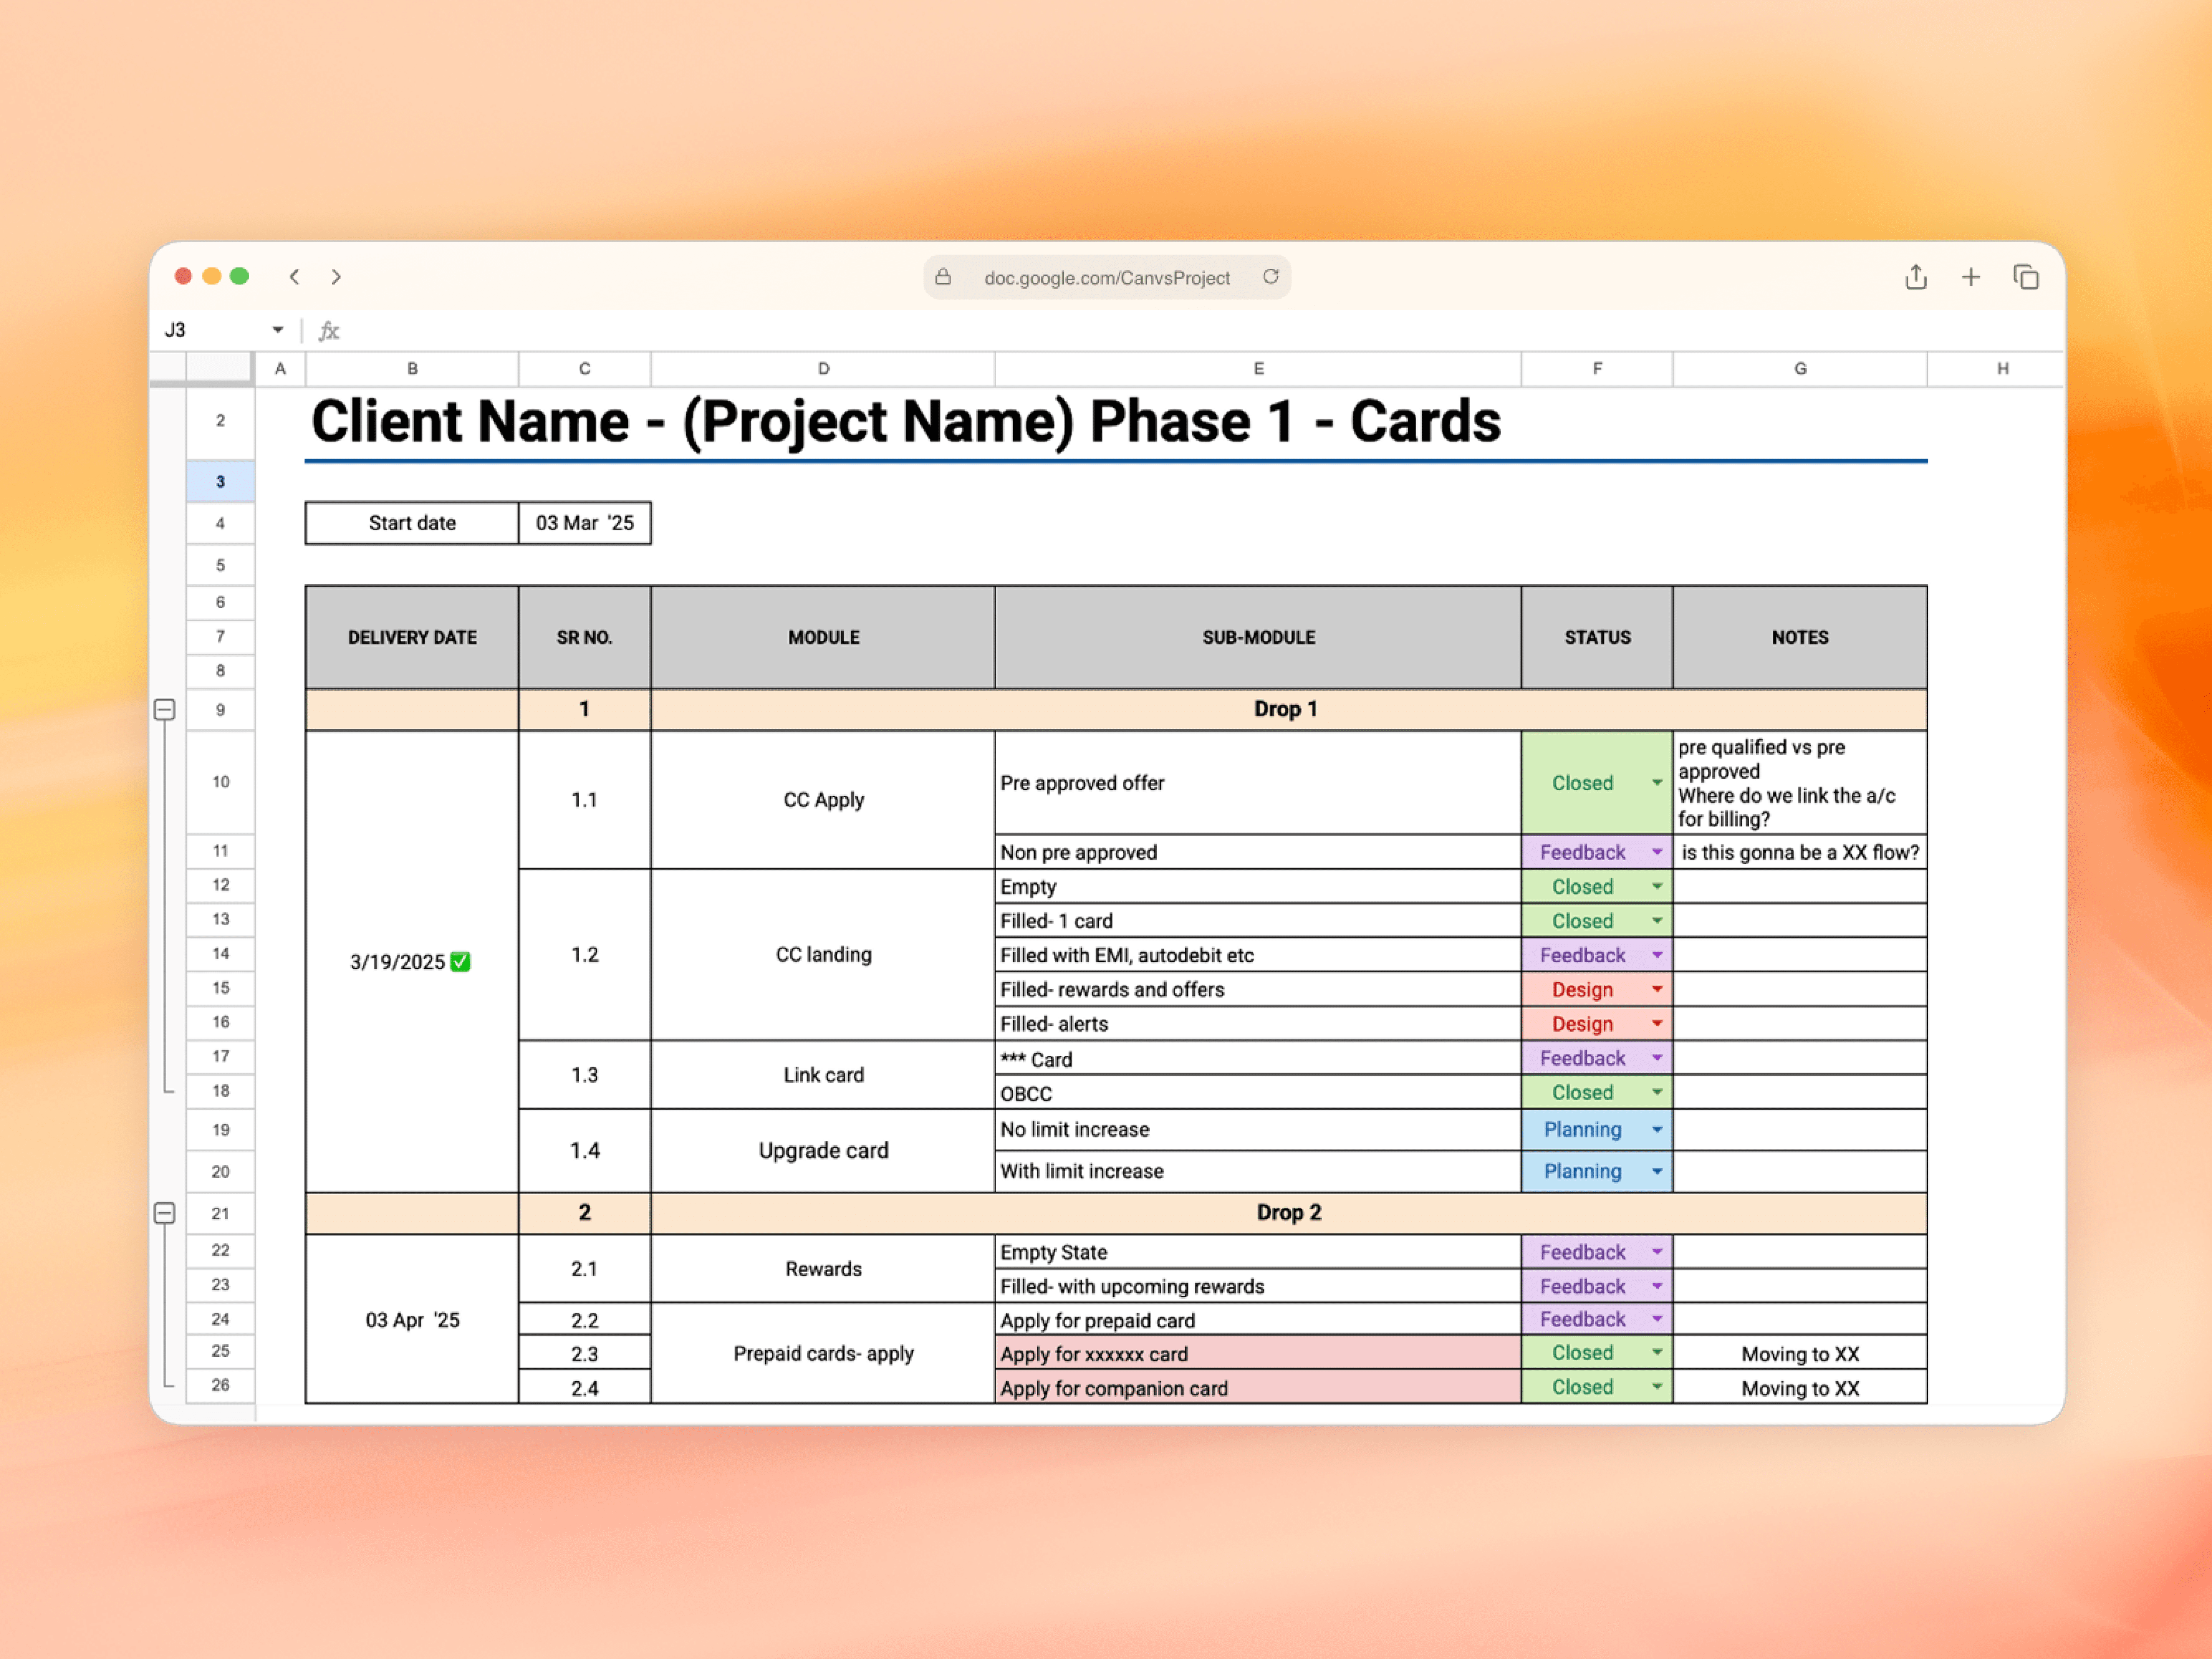Click the fx formula icon
This screenshot has height=1659, width=2212.
[330, 330]
